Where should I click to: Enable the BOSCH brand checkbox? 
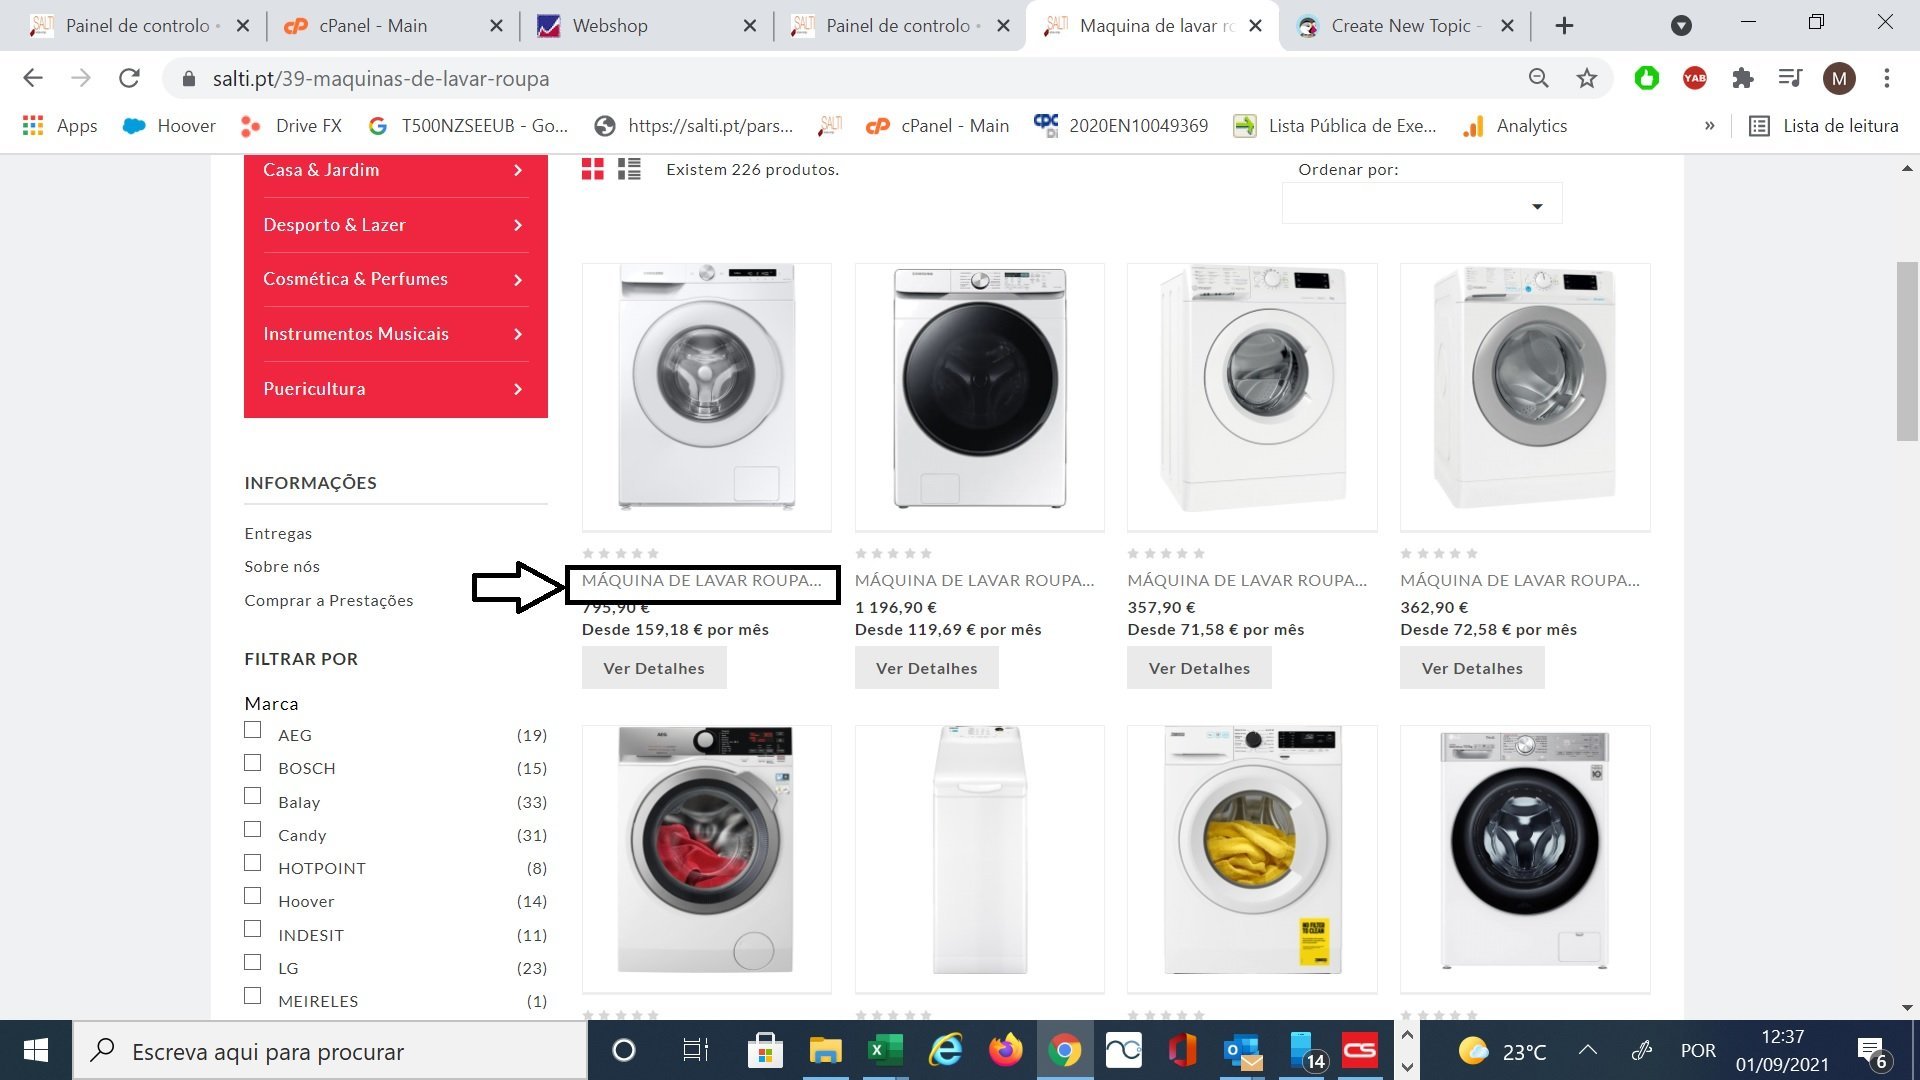click(x=253, y=764)
